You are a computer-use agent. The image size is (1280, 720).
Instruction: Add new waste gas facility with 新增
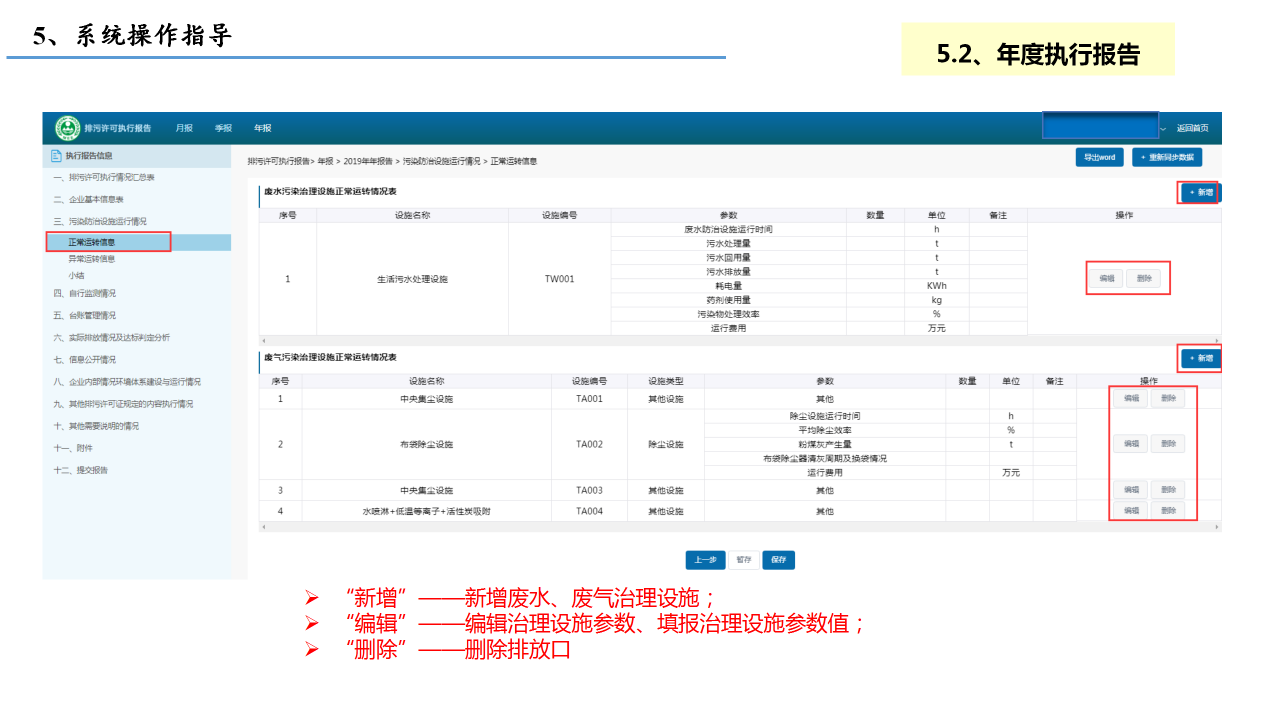click(1200, 358)
